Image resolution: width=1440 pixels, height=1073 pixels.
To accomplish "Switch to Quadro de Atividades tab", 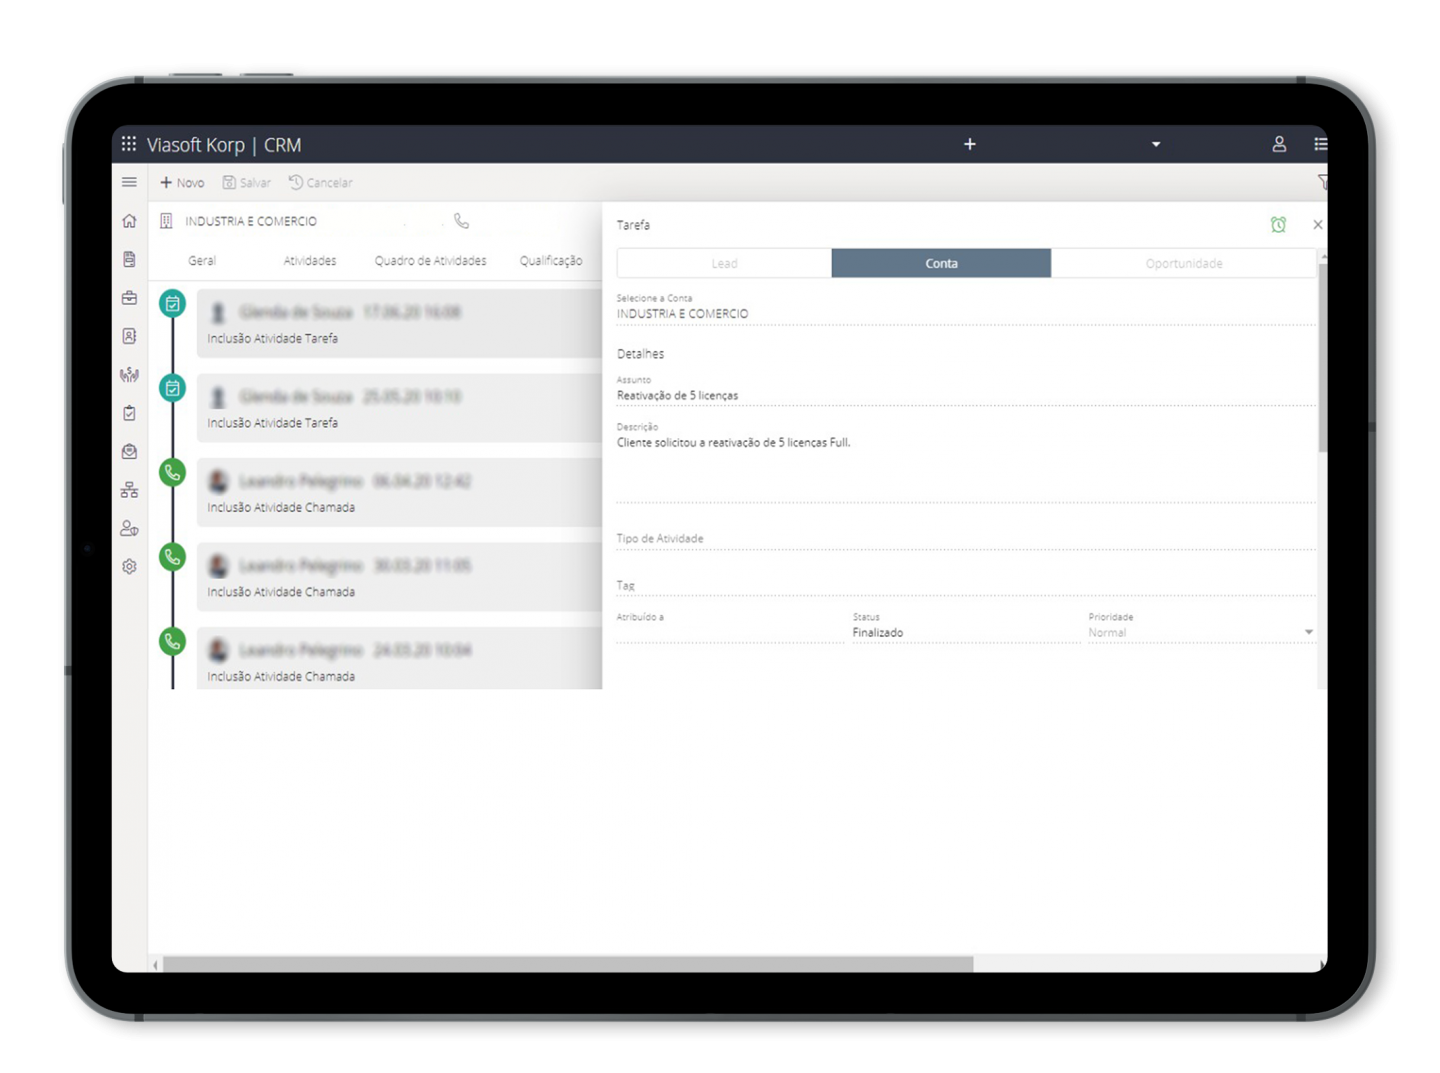I will coord(430,261).
